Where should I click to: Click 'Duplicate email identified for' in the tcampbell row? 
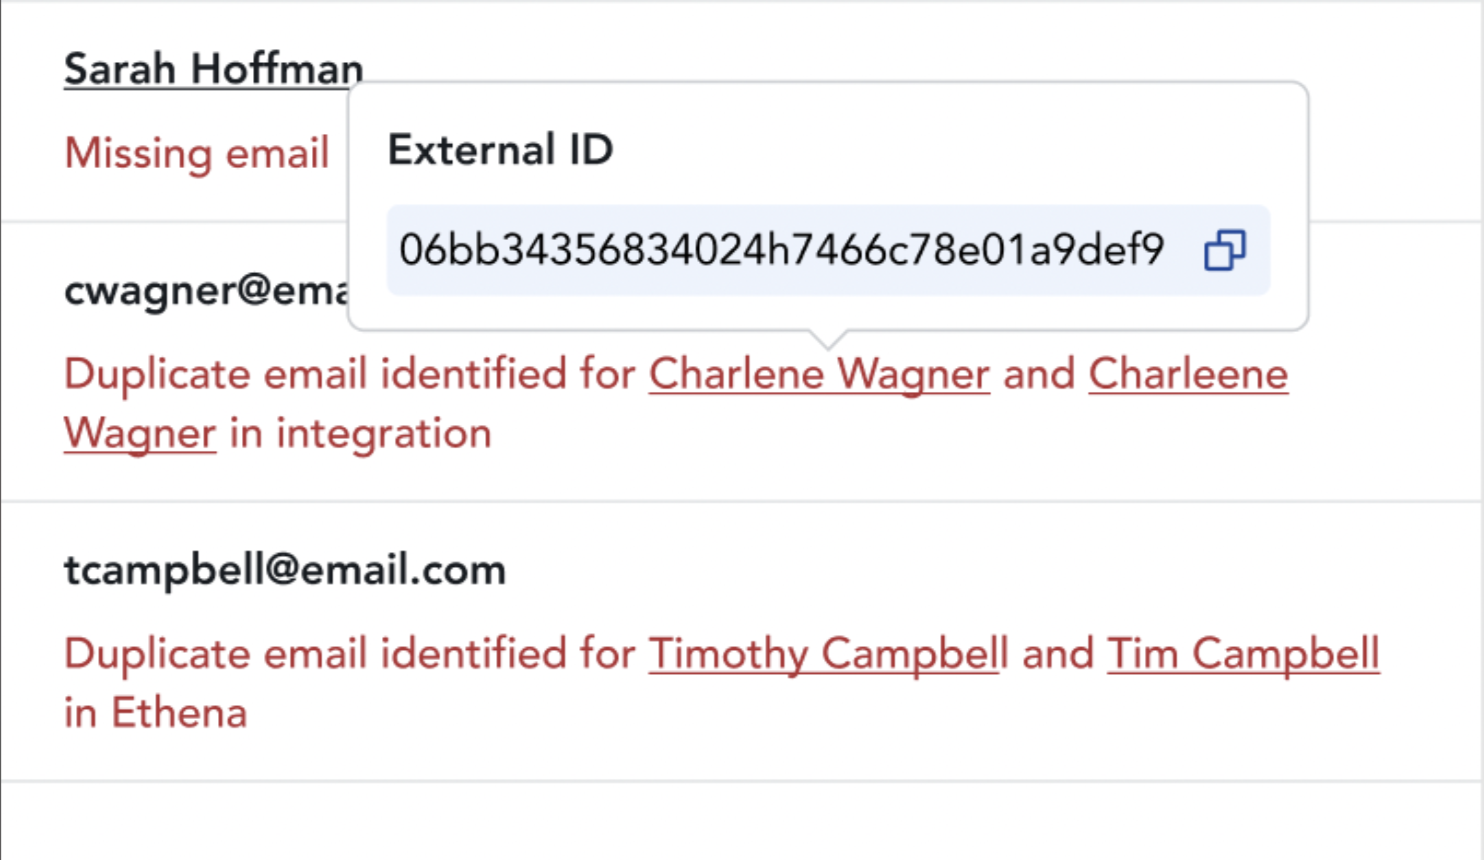tap(350, 654)
